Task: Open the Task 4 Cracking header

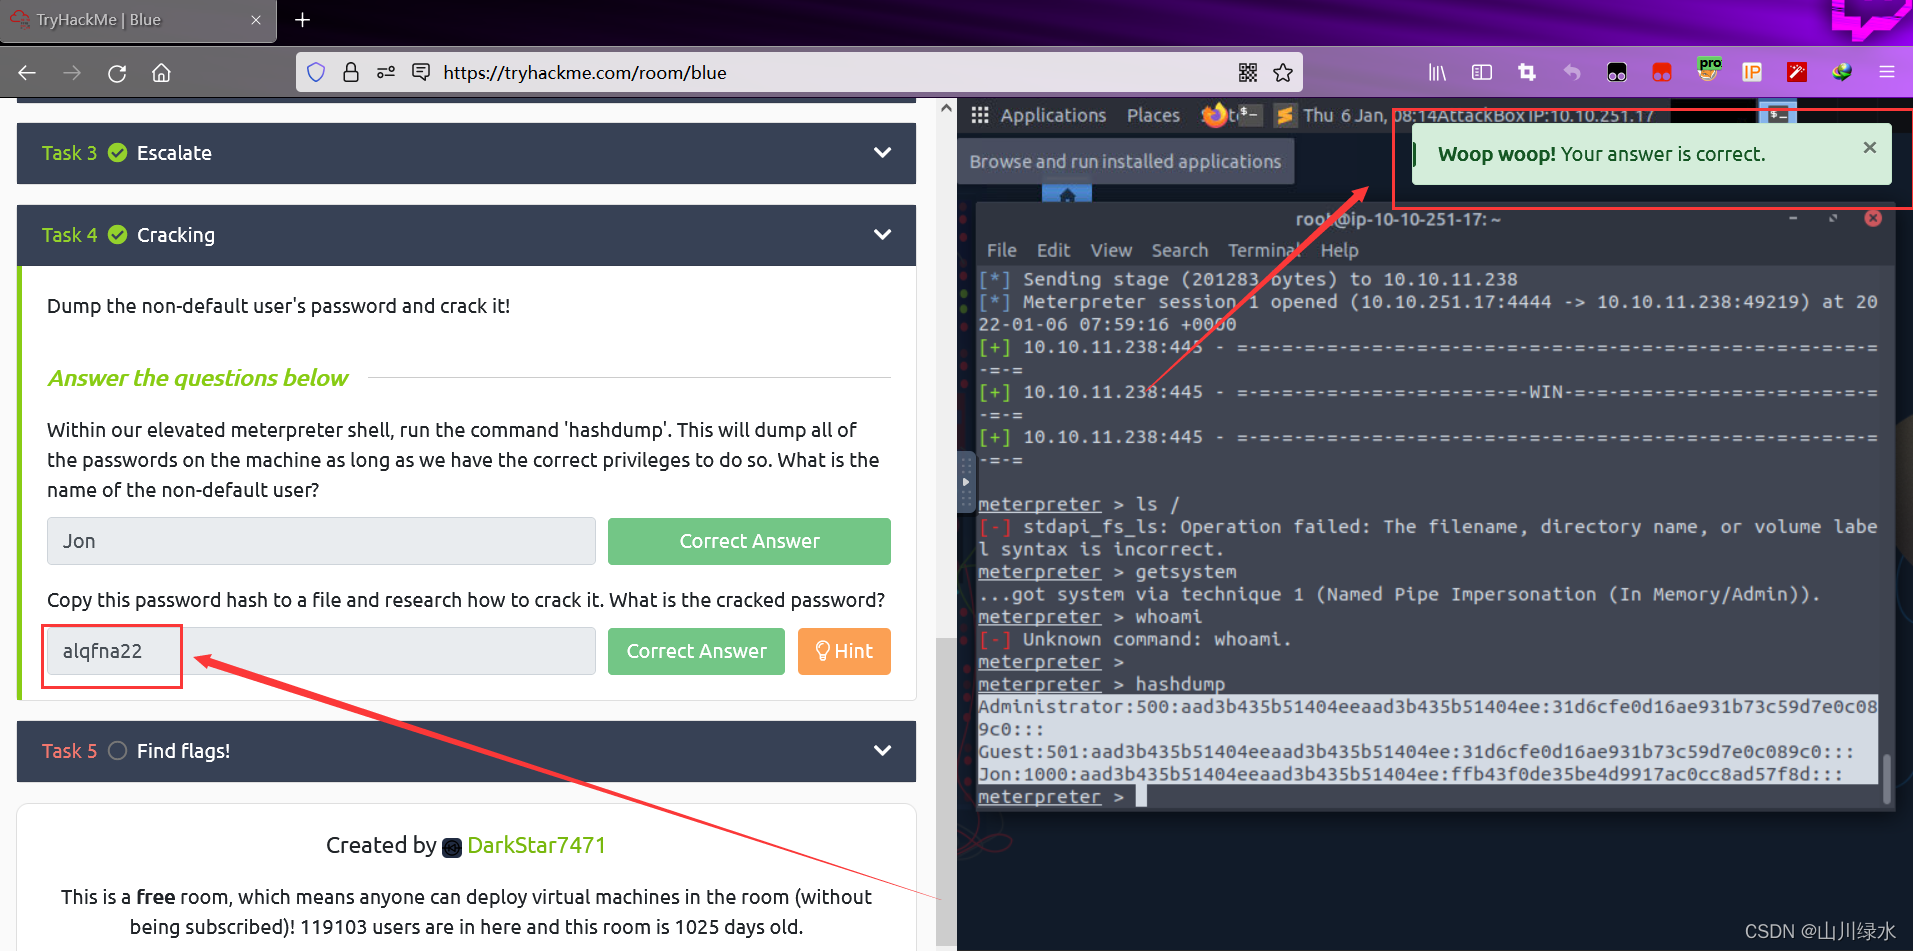Action: (466, 235)
